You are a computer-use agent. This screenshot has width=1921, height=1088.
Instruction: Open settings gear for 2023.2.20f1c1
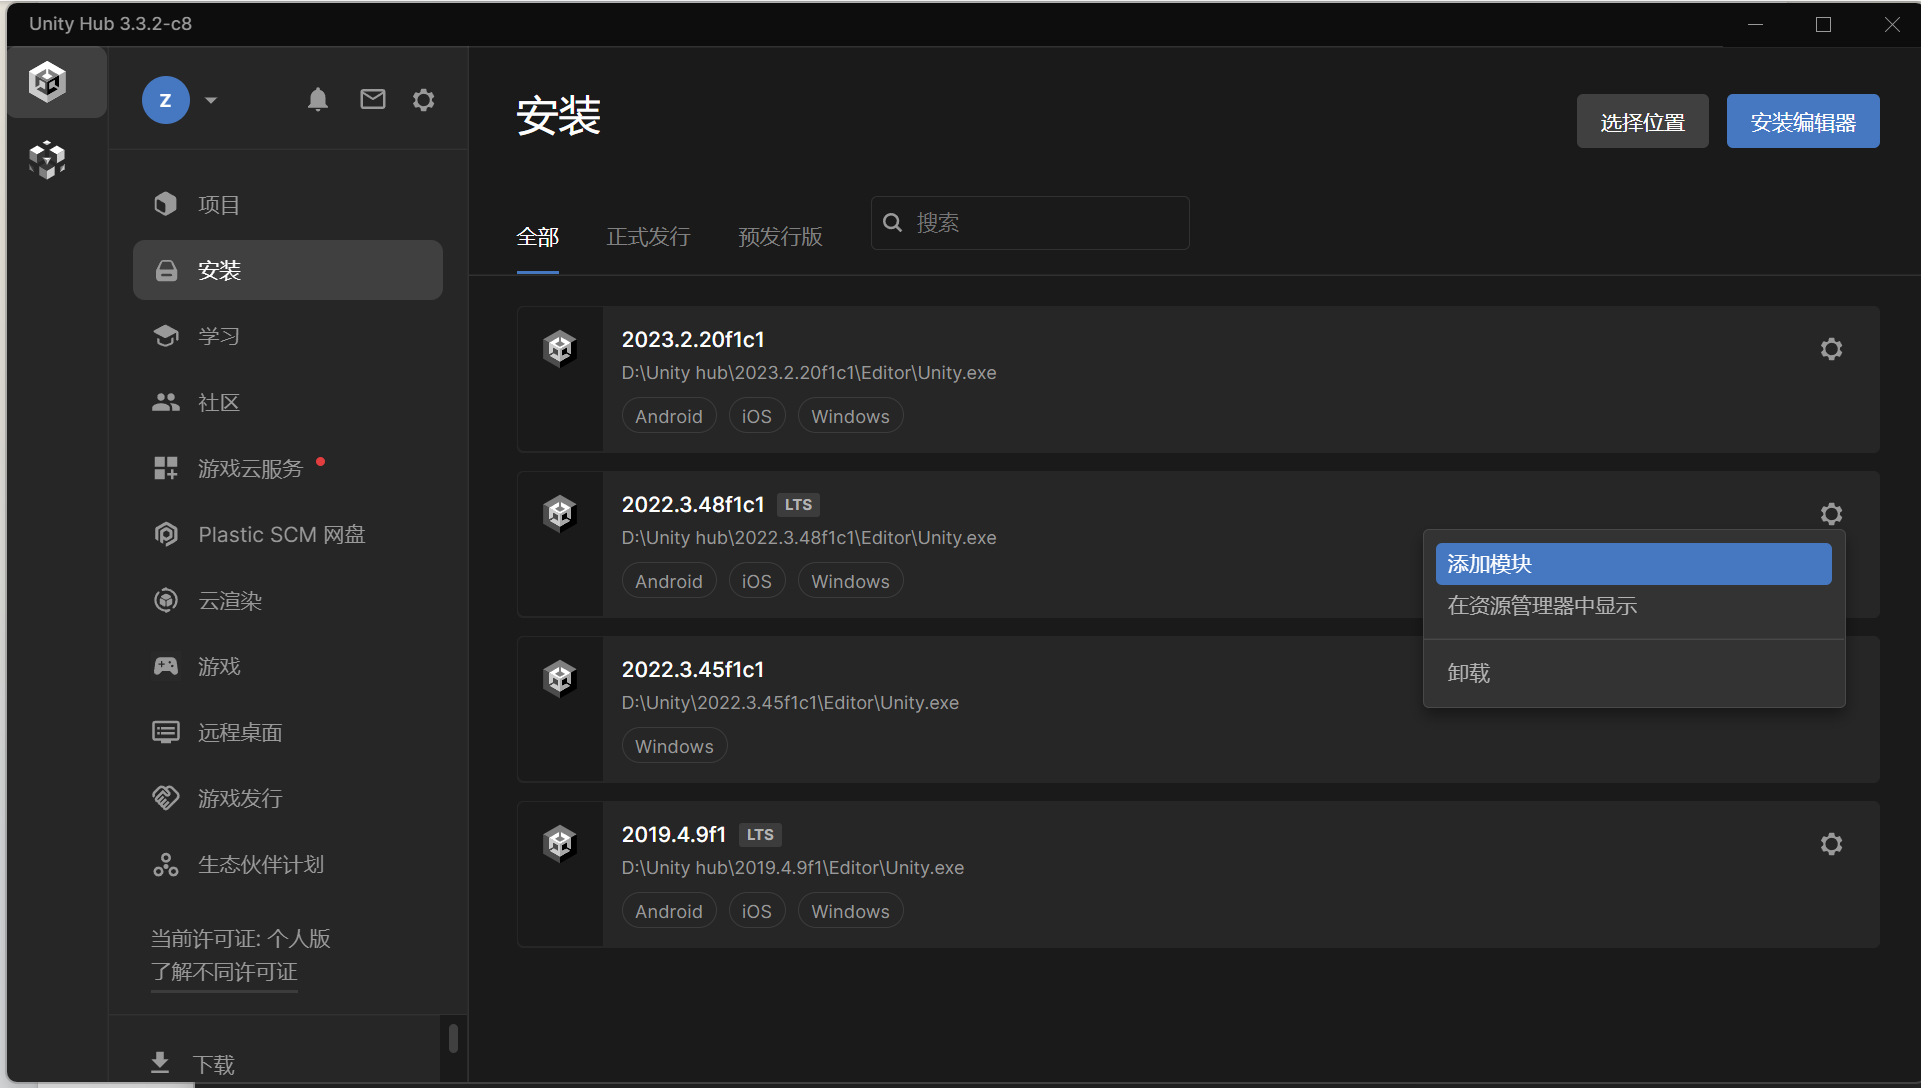1831,349
